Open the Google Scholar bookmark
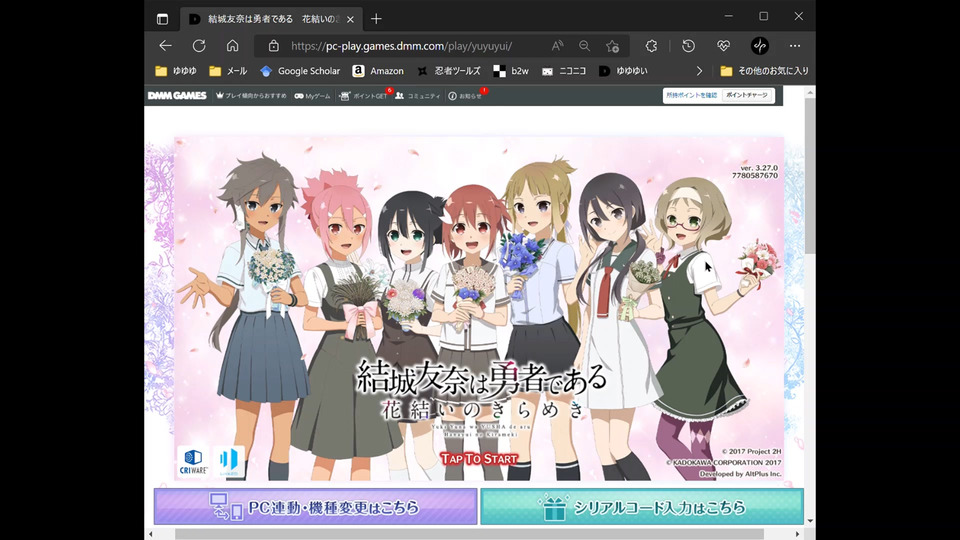960x540 pixels. coord(299,71)
